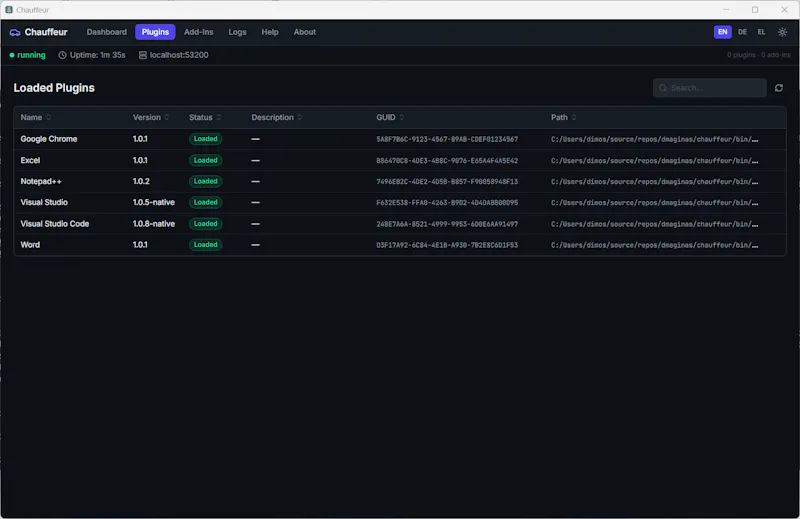Click the uptime clock icon
This screenshot has height=519, width=800.
[62, 55]
